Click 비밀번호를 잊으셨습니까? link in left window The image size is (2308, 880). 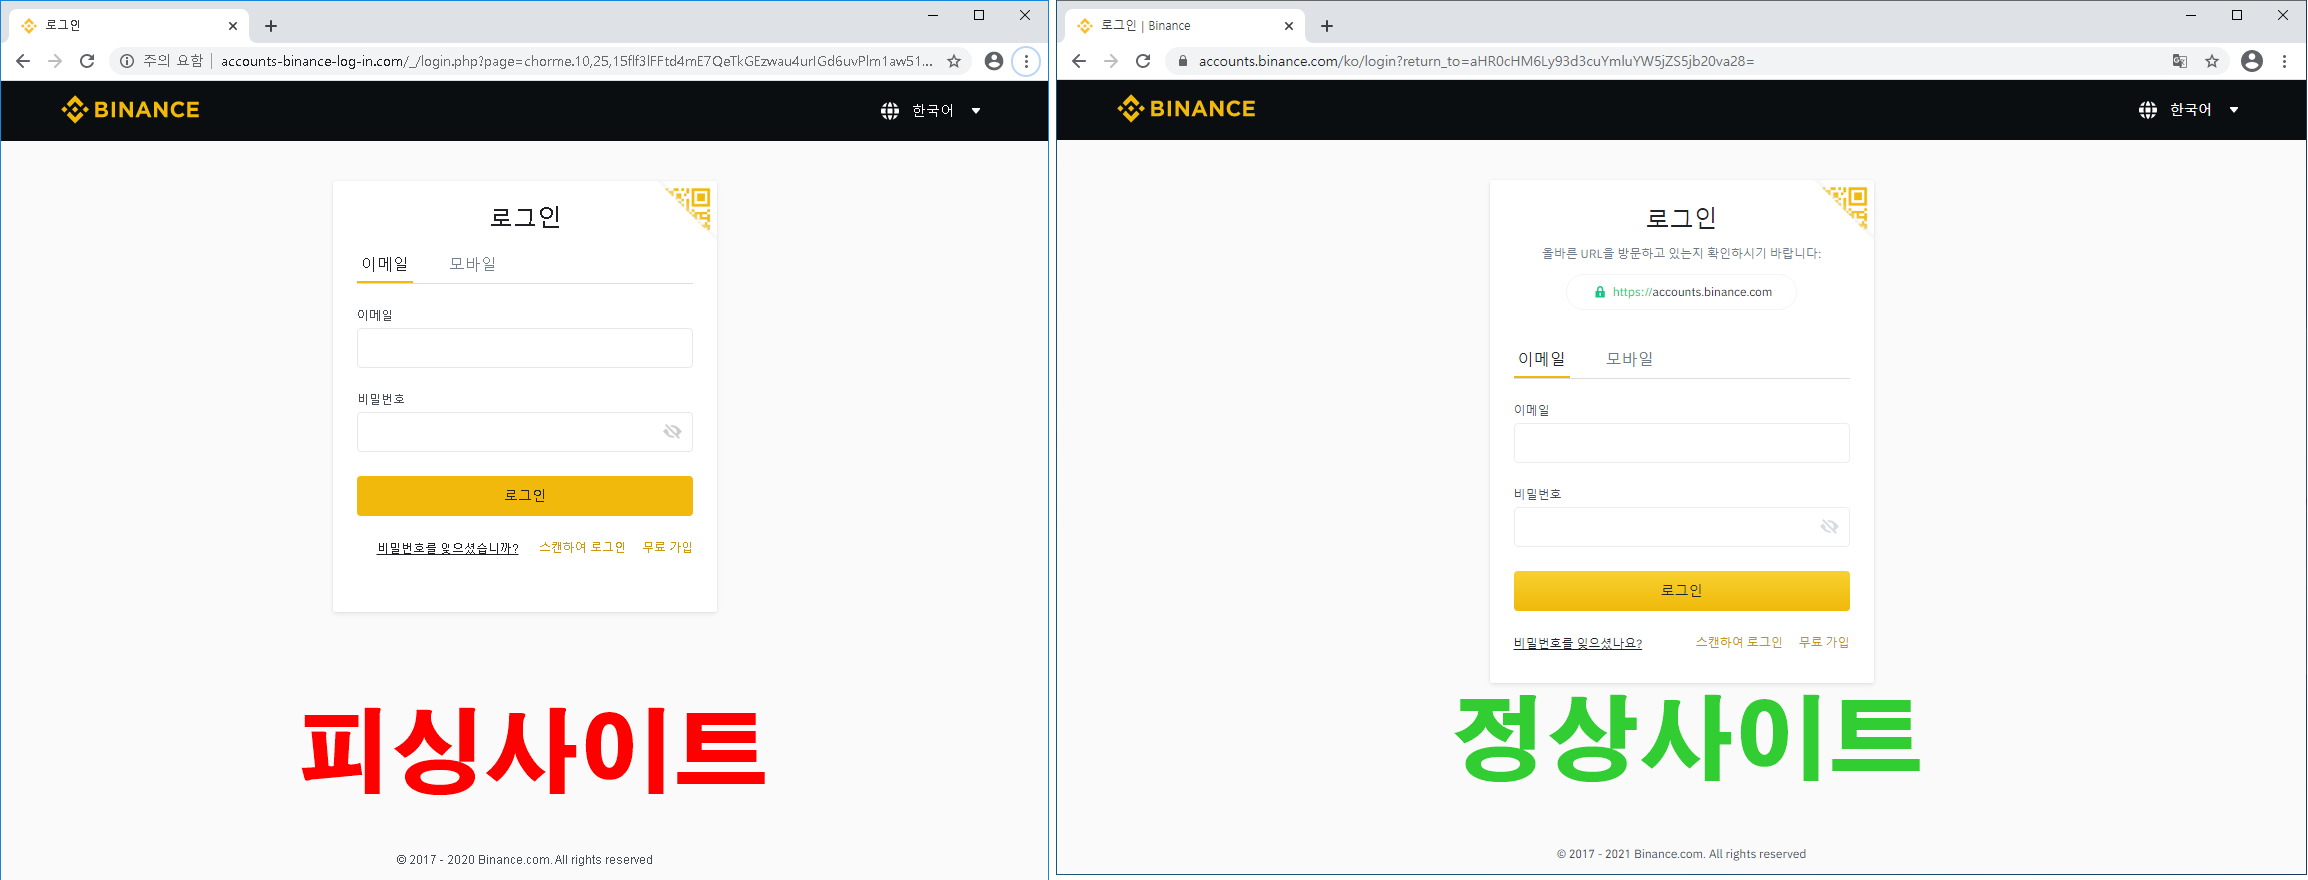[x=448, y=548]
